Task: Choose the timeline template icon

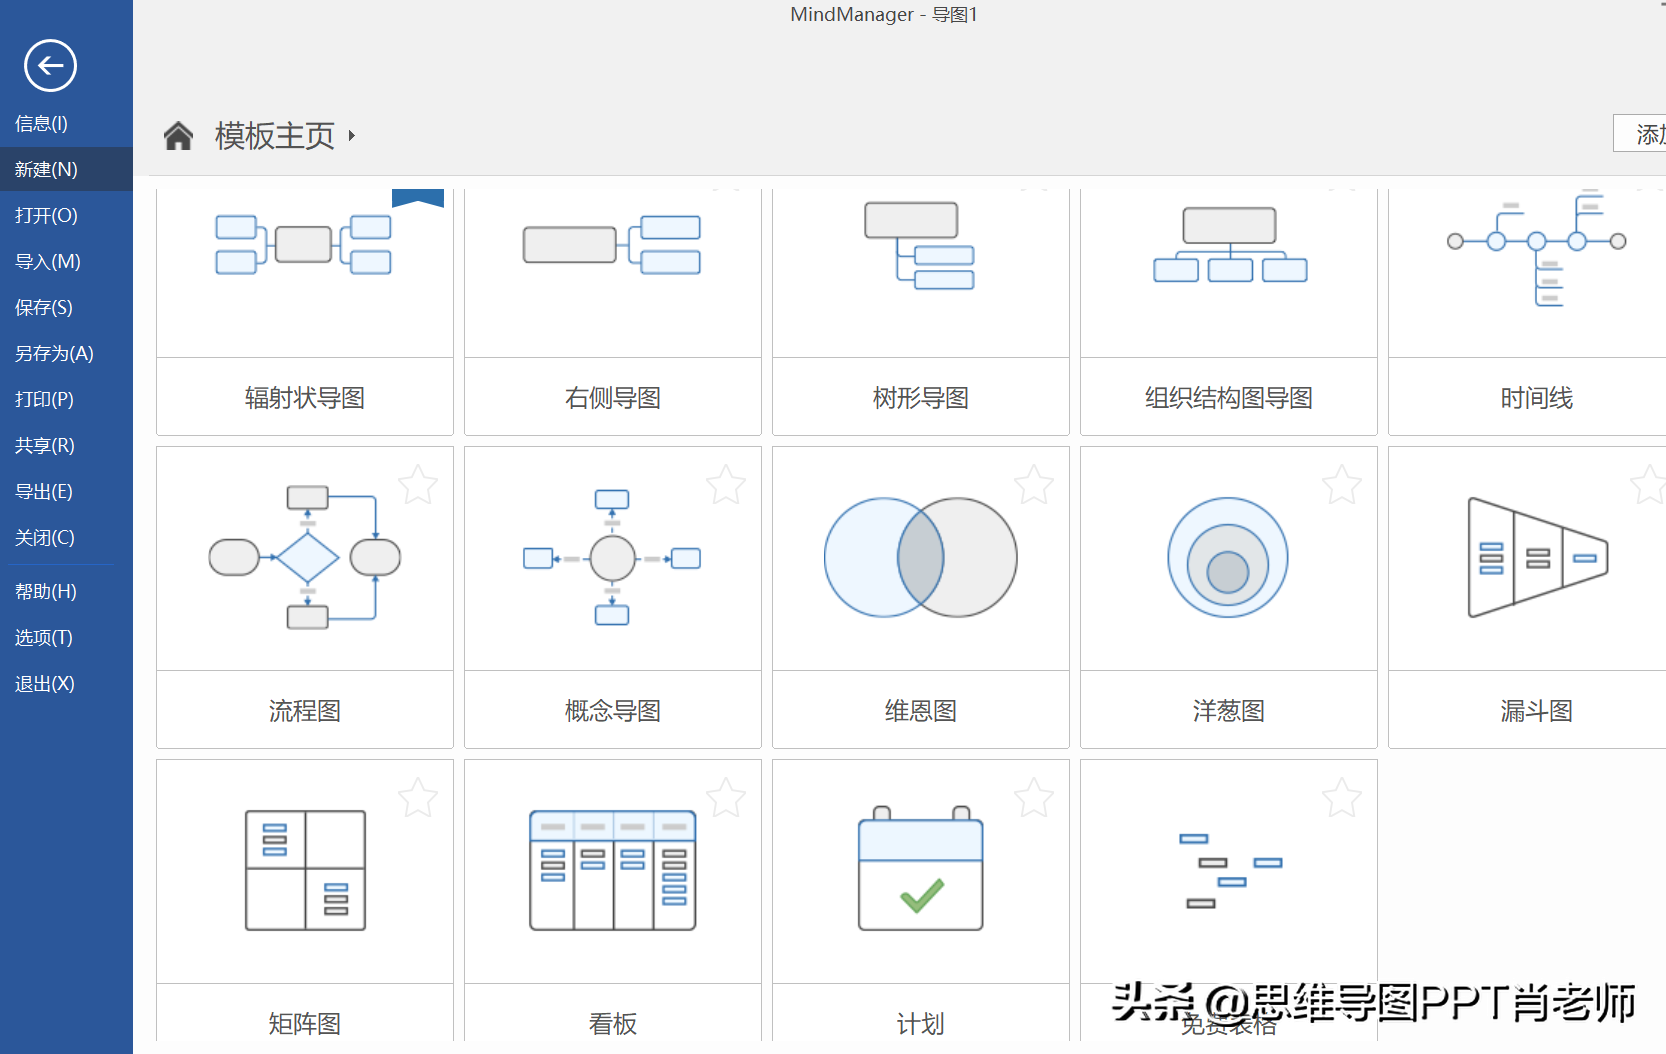Action: 1537,248
